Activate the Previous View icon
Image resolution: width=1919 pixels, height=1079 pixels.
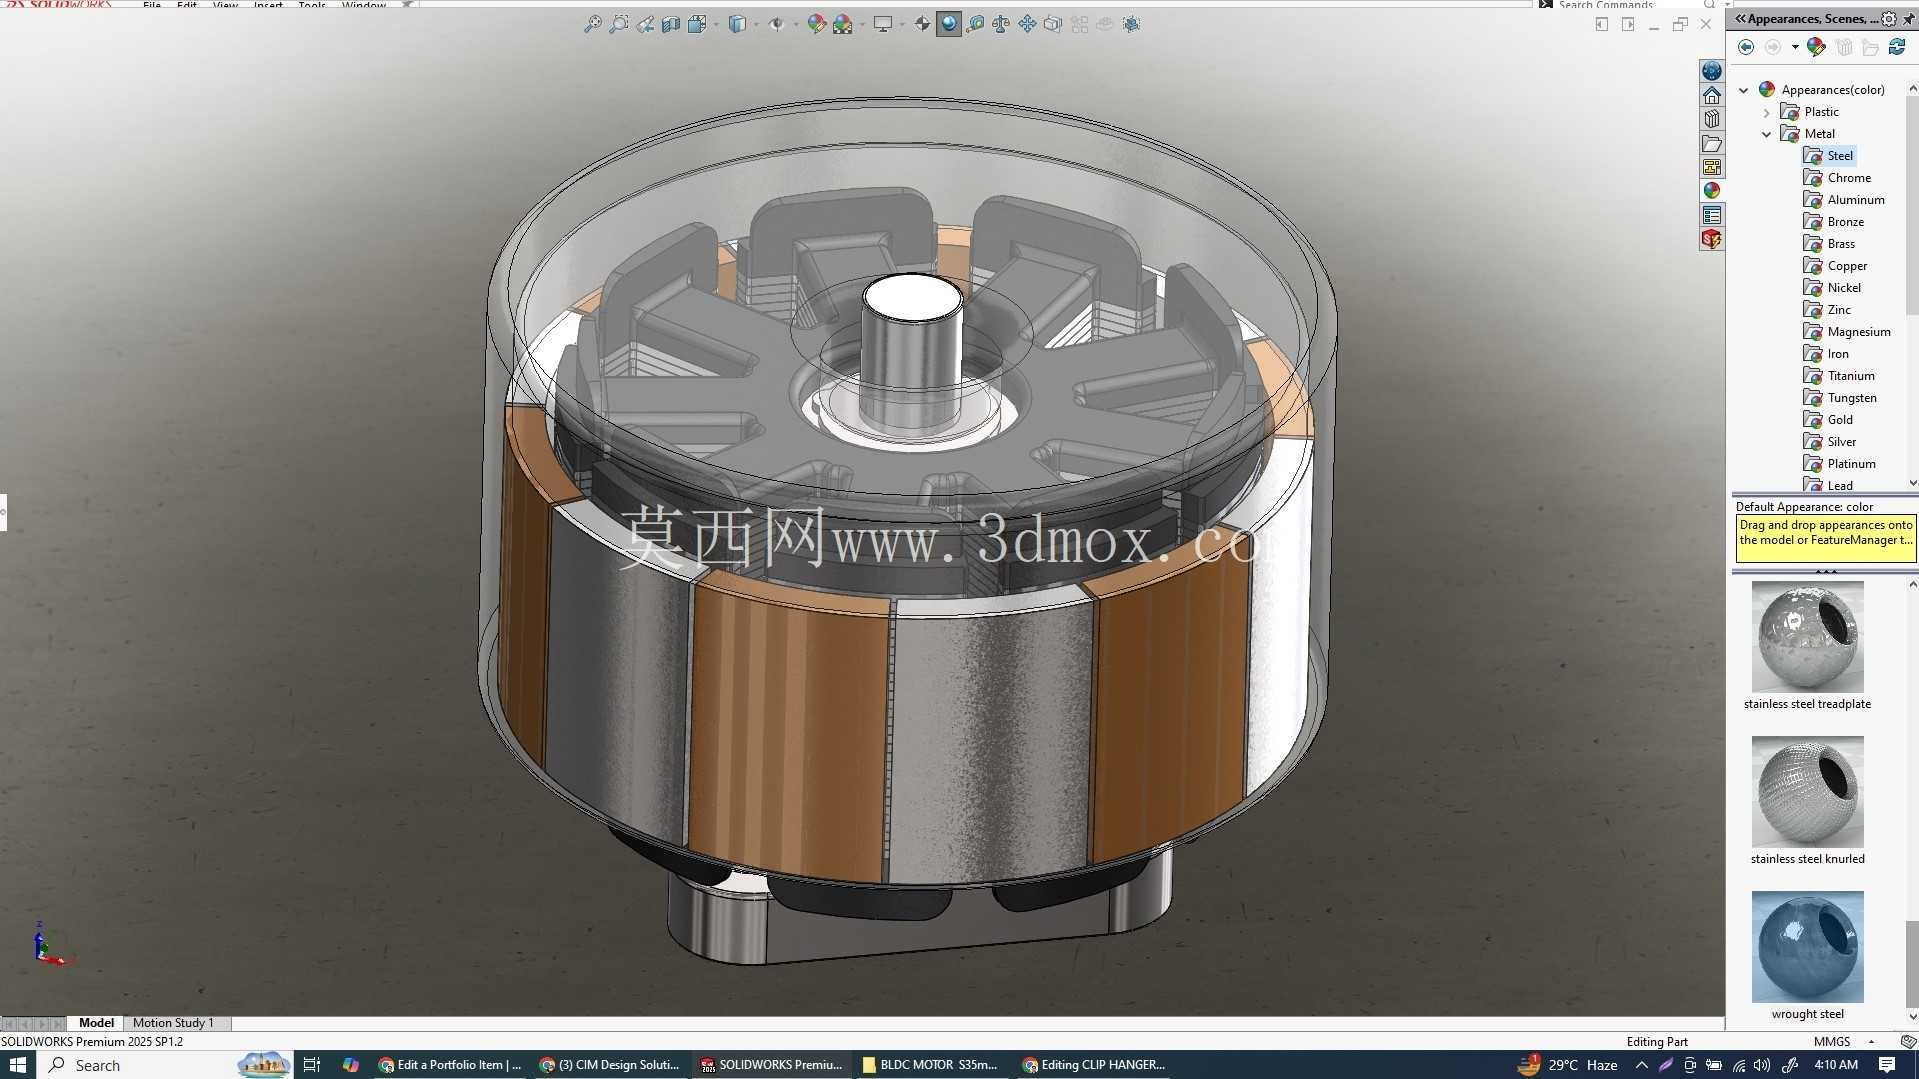(x=645, y=24)
